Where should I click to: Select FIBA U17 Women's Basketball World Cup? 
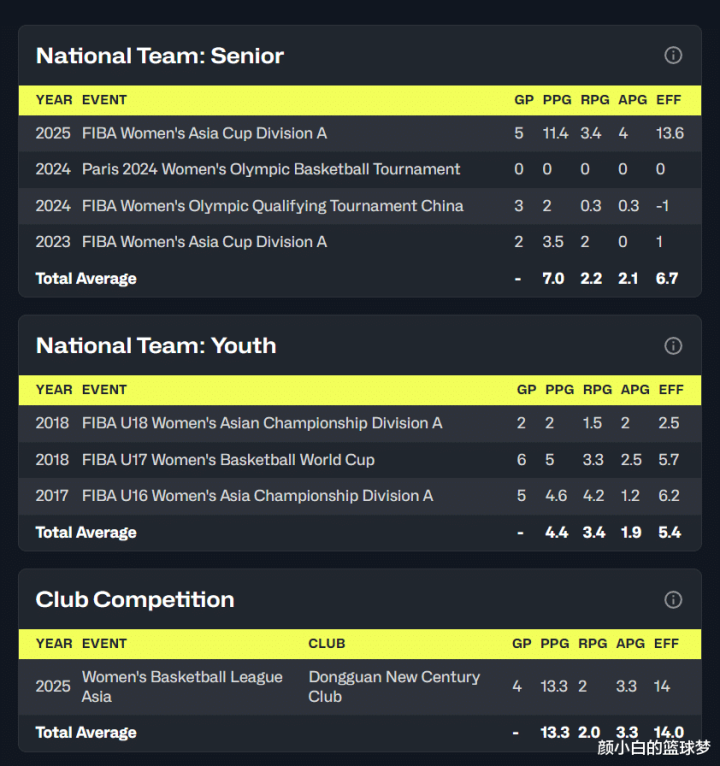tap(228, 460)
